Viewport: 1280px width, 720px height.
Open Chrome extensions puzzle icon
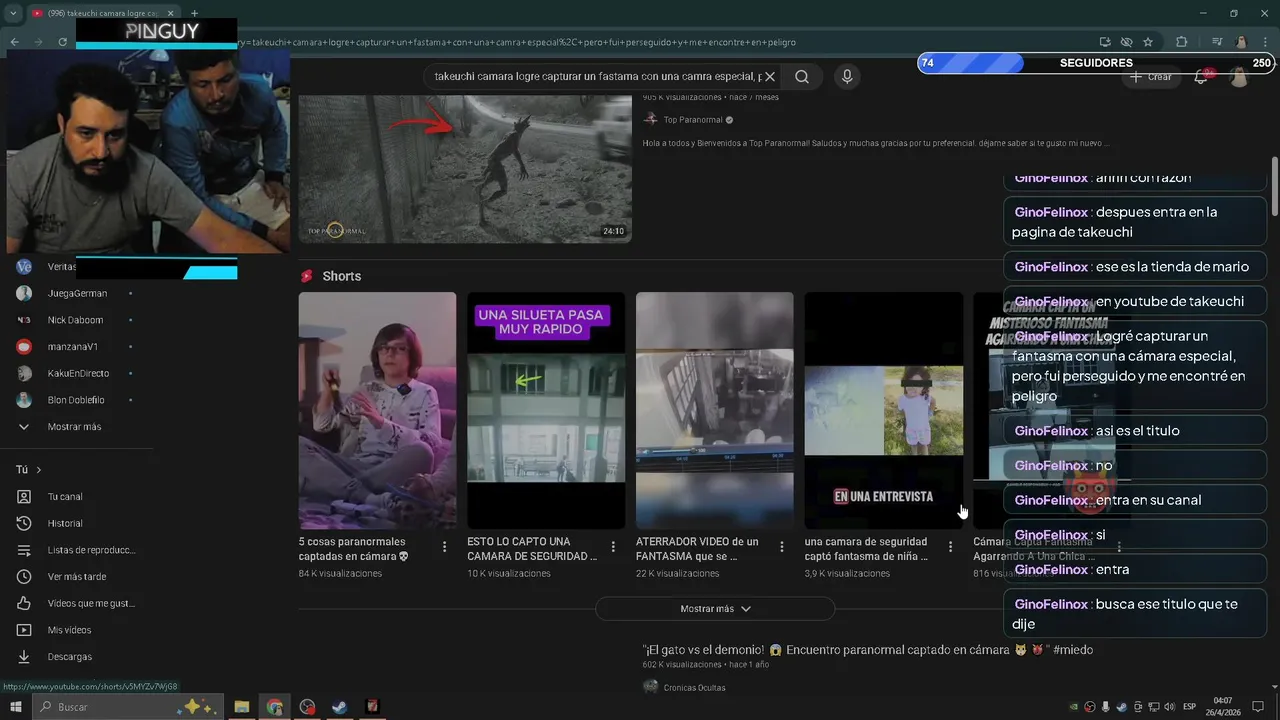coord(1182,42)
